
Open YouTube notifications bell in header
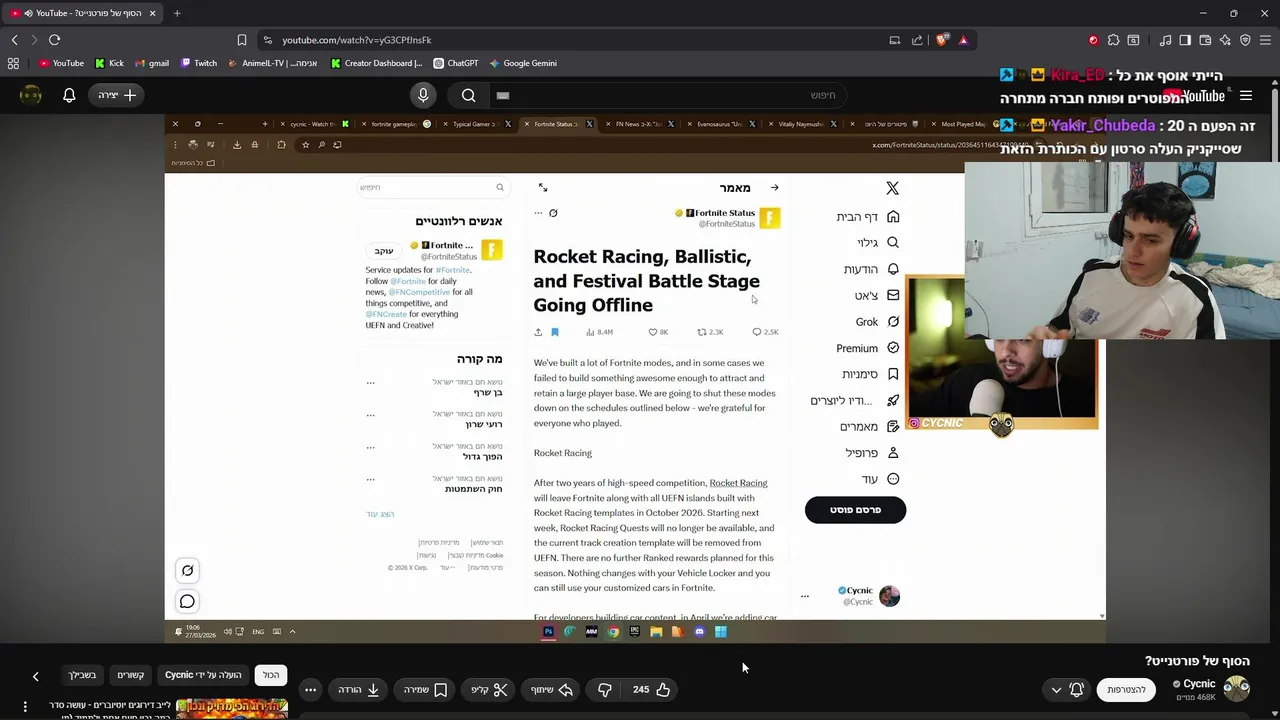point(69,95)
